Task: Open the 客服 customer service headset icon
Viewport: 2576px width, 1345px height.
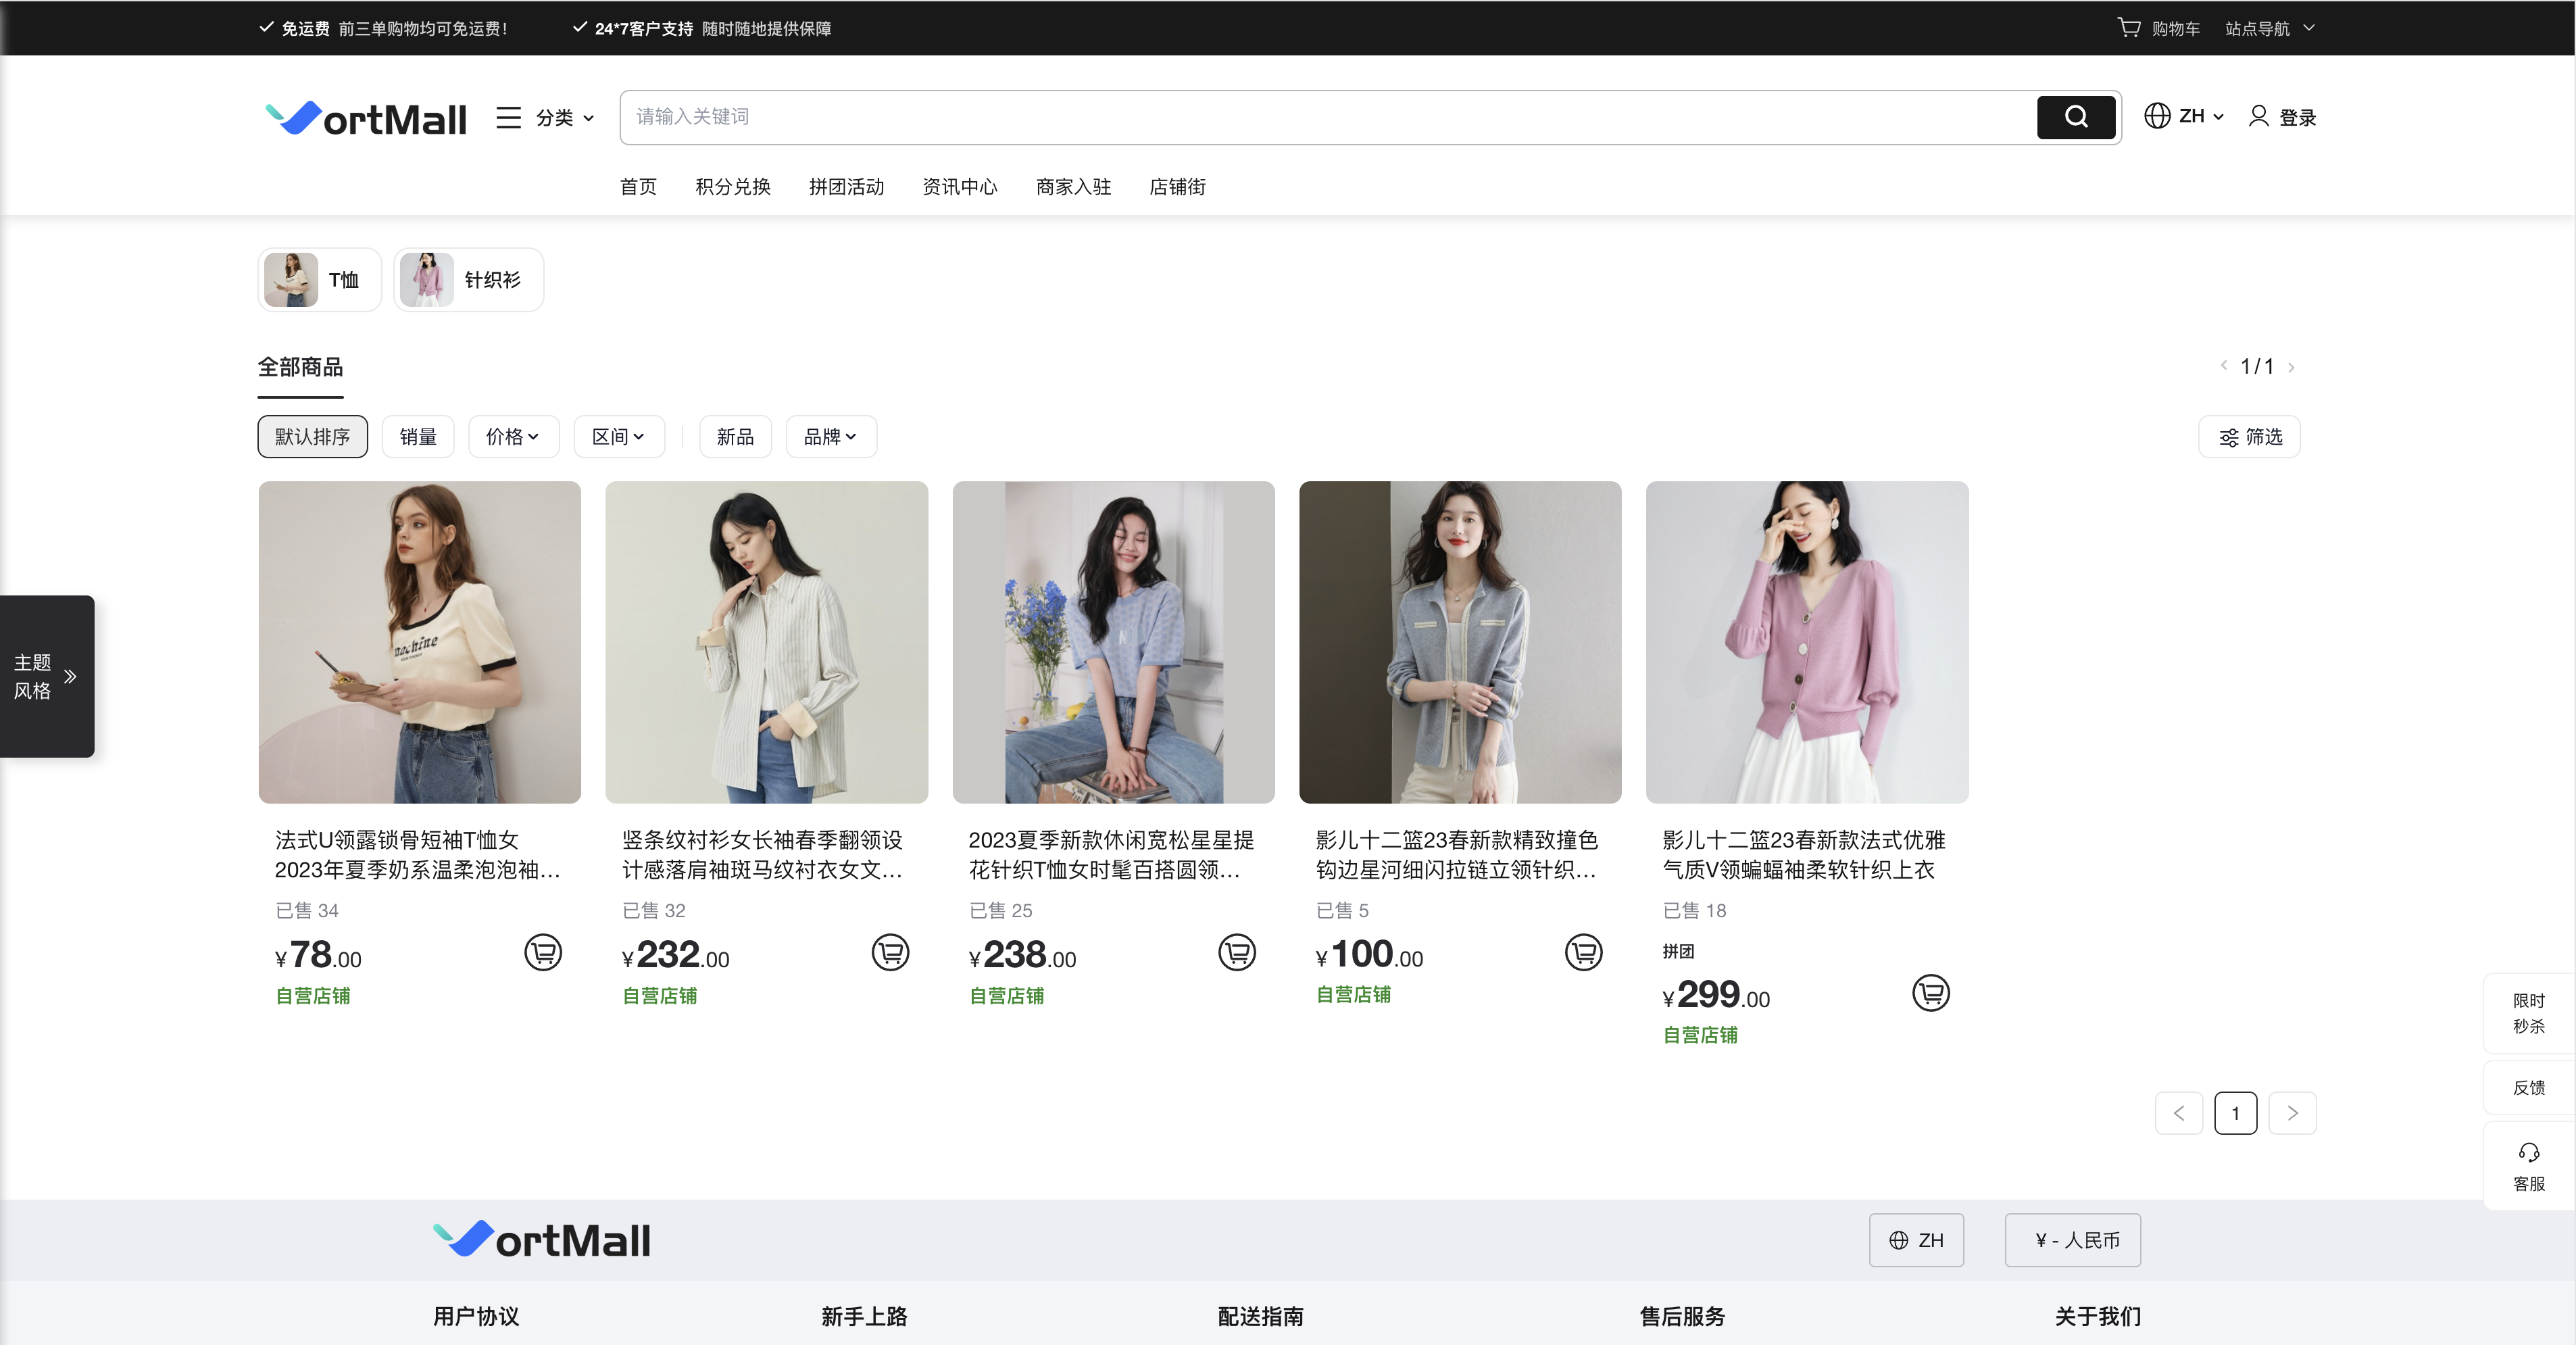Action: point(2528,1153)
